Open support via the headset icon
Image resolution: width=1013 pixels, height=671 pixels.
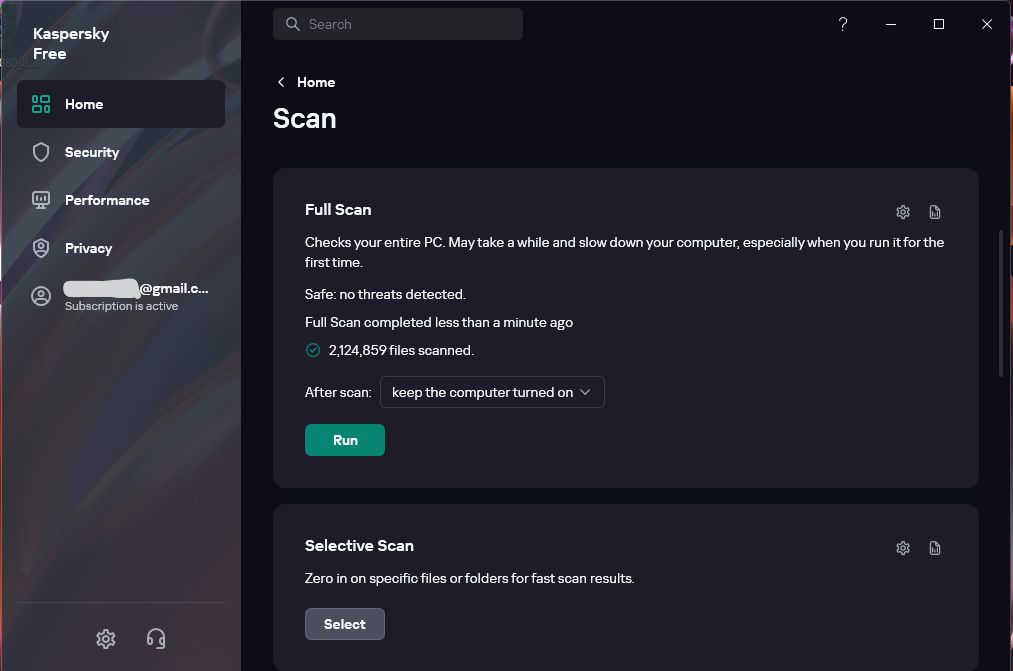point(156,639)
